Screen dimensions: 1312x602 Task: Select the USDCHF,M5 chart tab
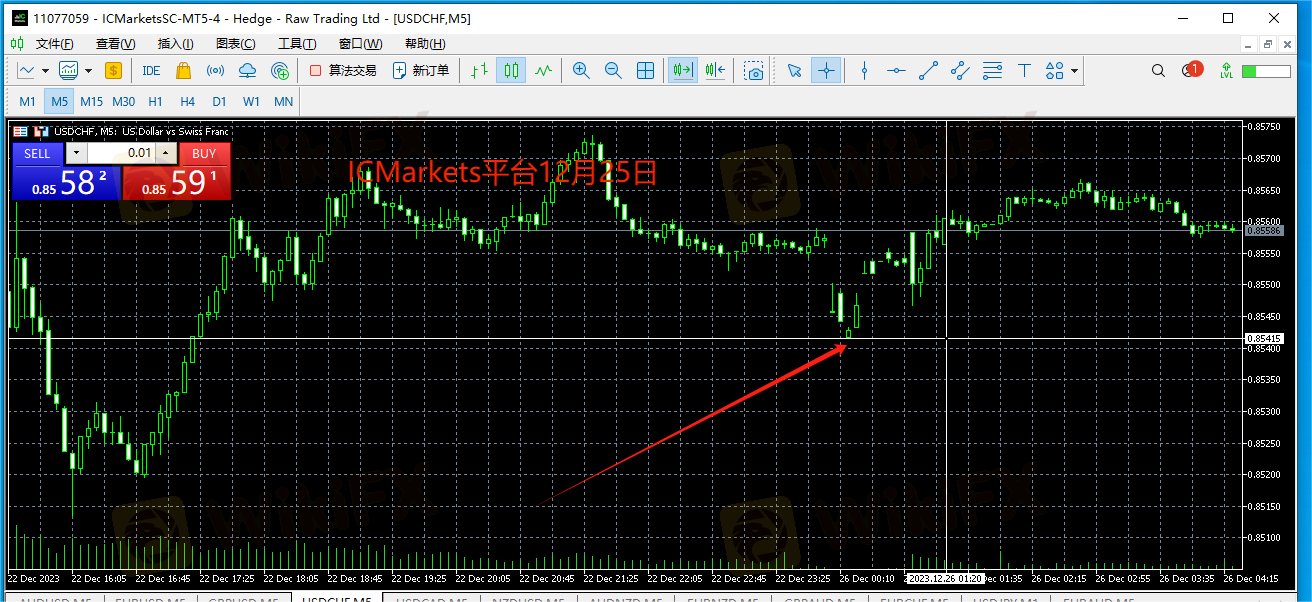(337, 599)
